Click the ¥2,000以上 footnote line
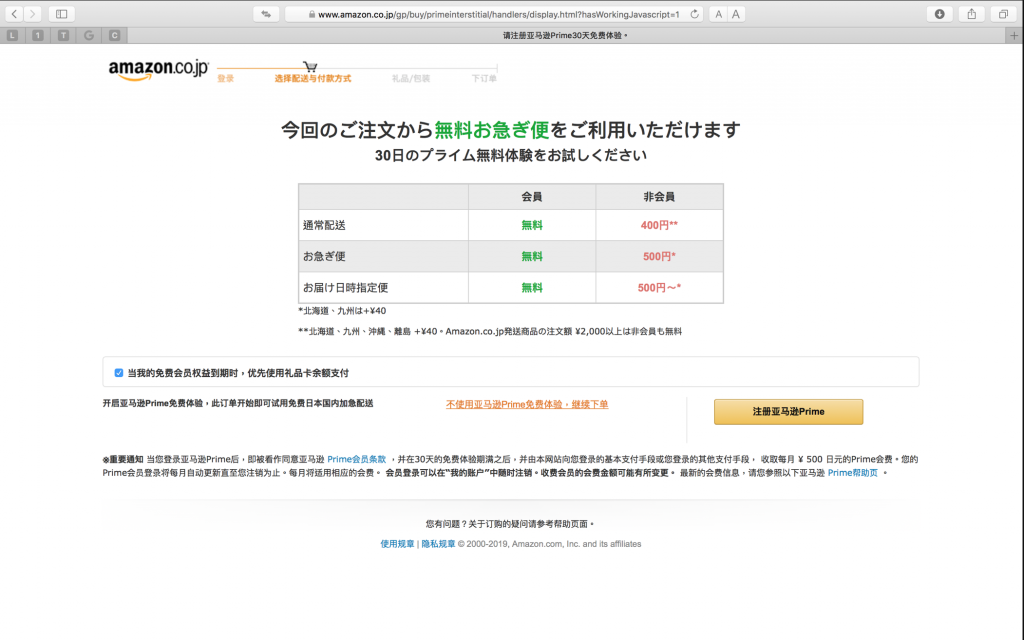This screenshot has width=1024, height=640. tap(490, 331)
